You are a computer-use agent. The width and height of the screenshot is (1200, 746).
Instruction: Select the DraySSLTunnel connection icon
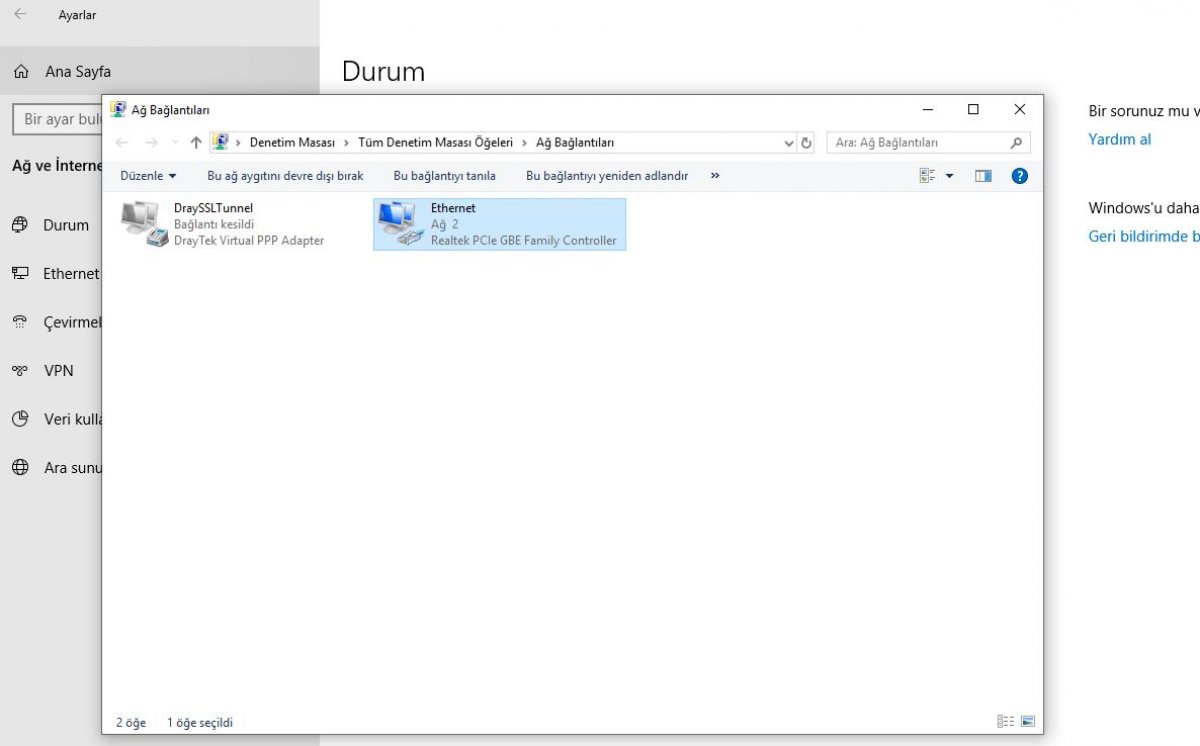[x=142, y=224]
